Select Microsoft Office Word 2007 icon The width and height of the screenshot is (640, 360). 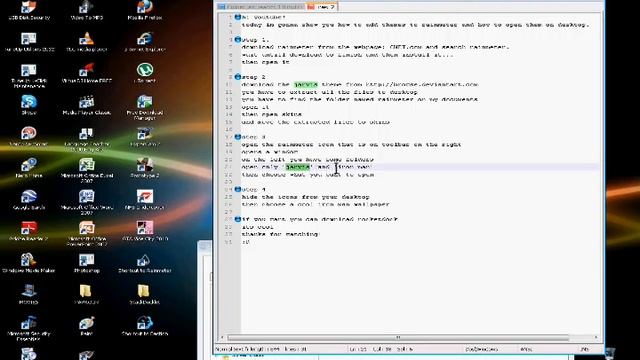pos(87,202)
